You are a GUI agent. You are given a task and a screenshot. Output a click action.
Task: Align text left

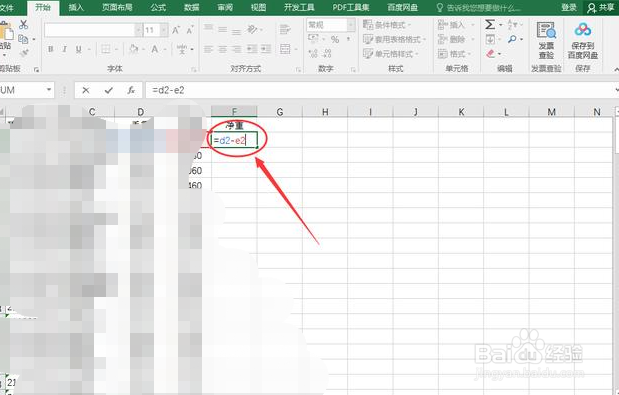coord(208,49)
